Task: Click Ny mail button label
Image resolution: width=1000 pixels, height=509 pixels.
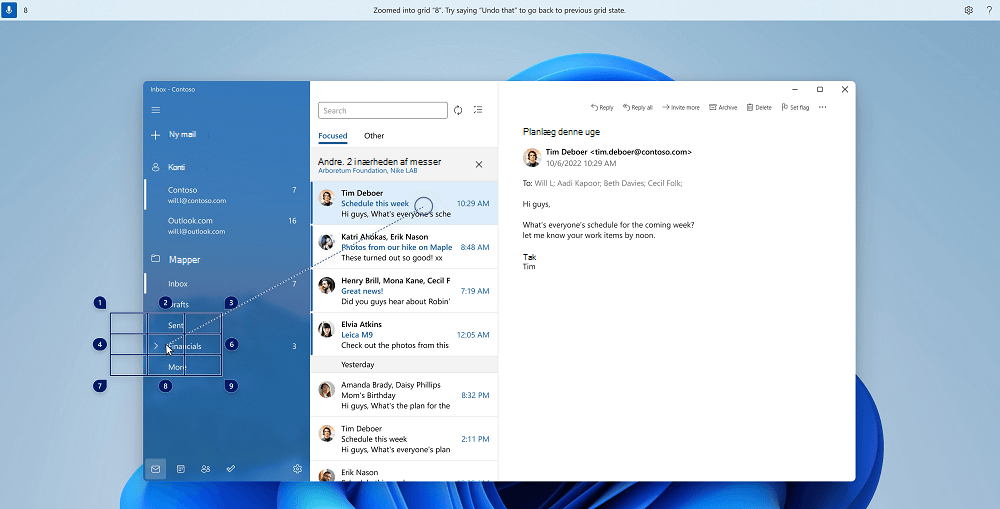Action: (182, 135)
